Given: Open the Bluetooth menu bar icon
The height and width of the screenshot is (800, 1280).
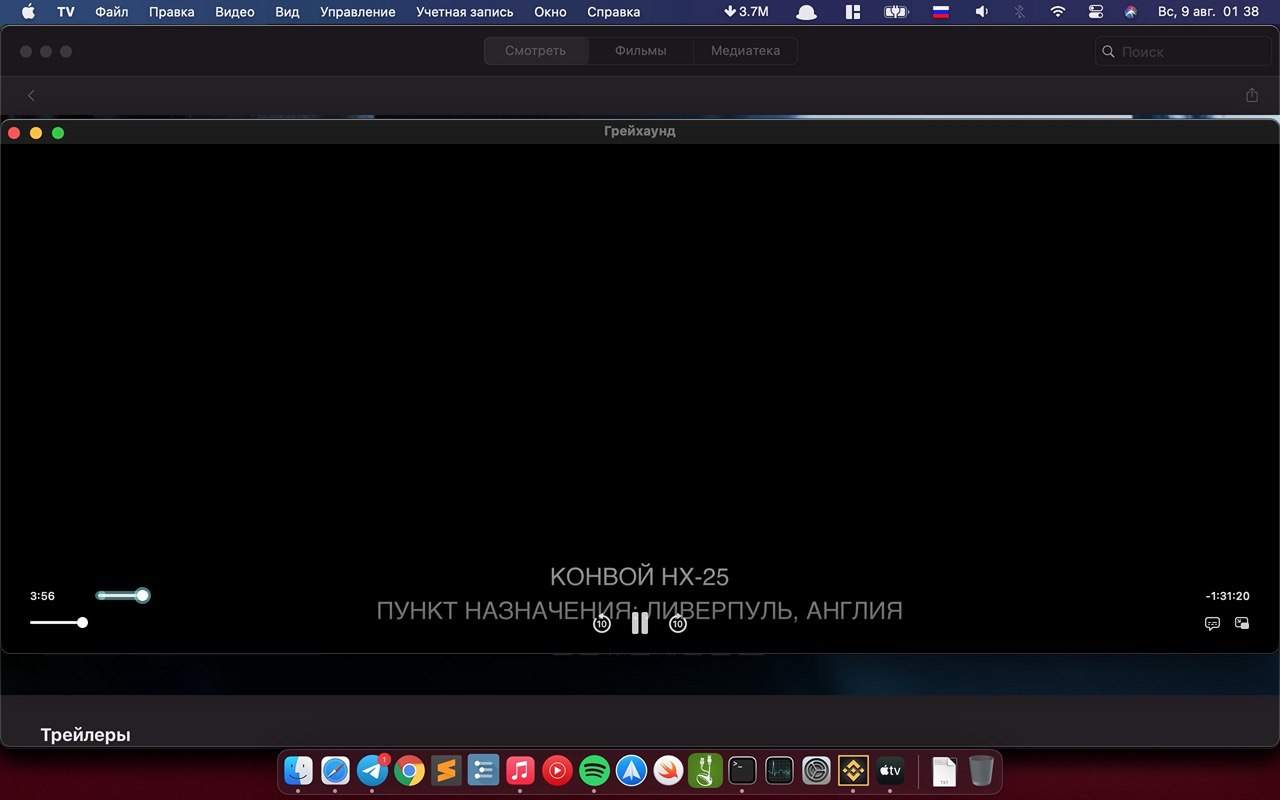Looking at the screenshot, I should [x=1020, y=12].
